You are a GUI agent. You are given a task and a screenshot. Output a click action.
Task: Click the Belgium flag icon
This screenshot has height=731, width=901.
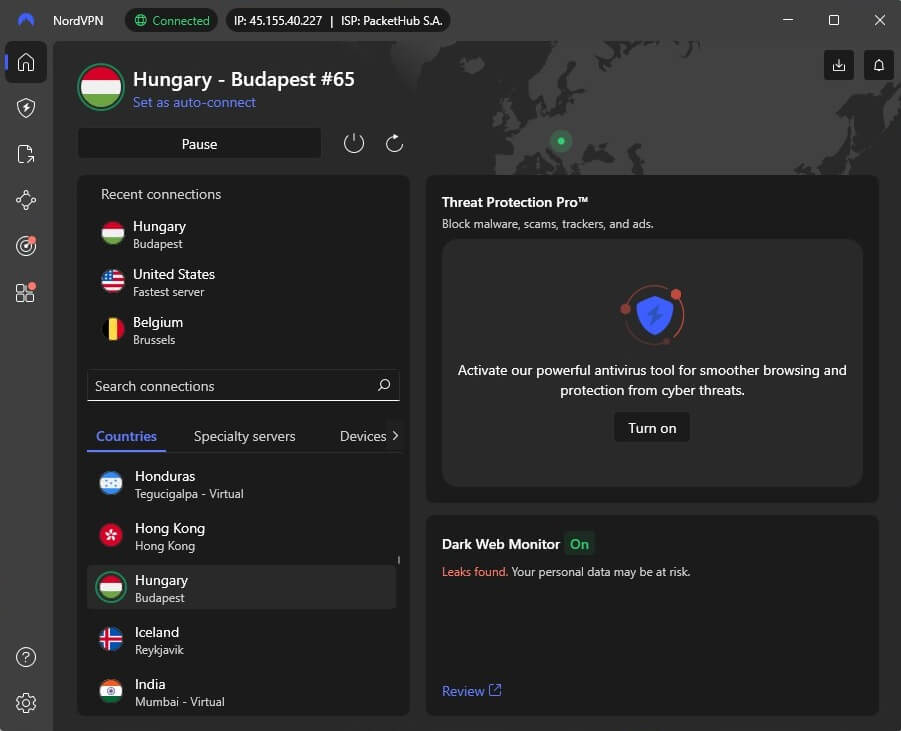point(113,330)
